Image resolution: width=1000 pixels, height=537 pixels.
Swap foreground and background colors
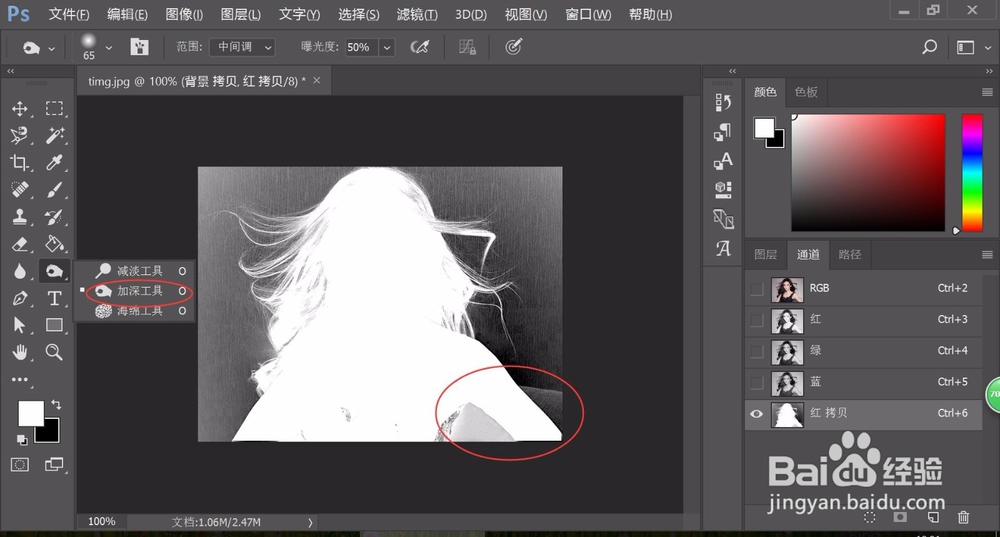56,404
